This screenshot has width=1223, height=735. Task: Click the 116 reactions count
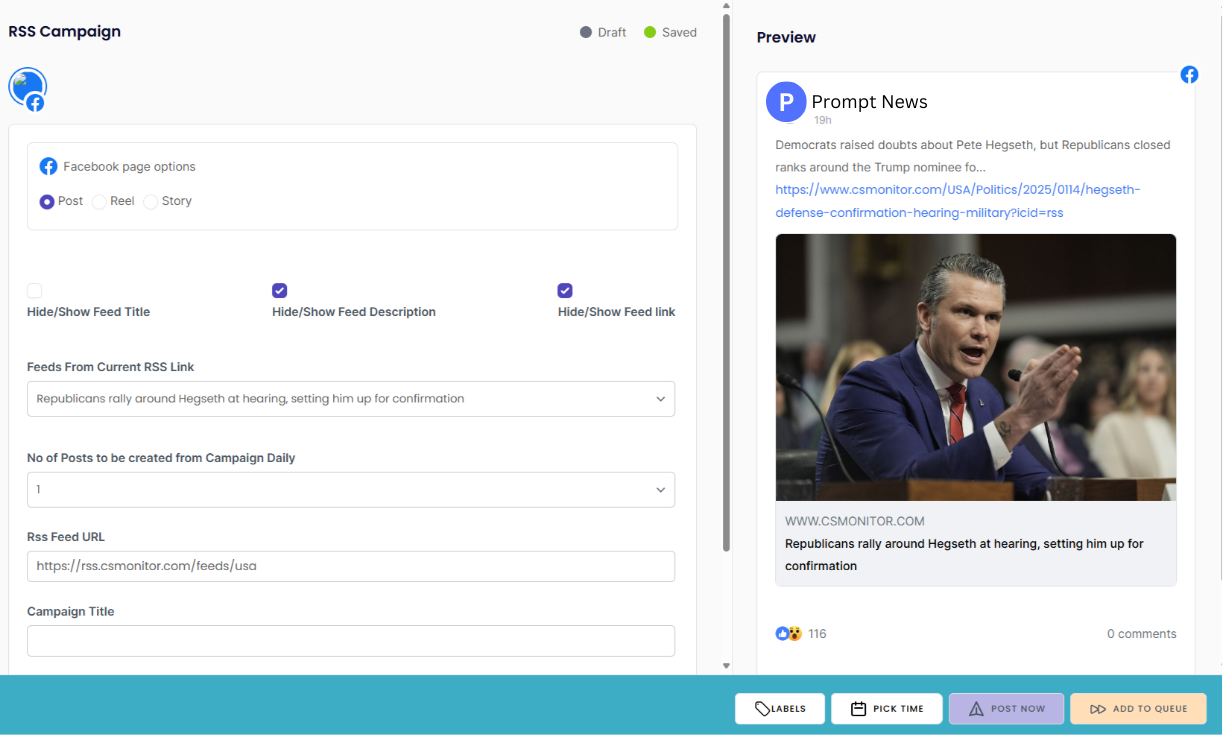tap(817, 634)
